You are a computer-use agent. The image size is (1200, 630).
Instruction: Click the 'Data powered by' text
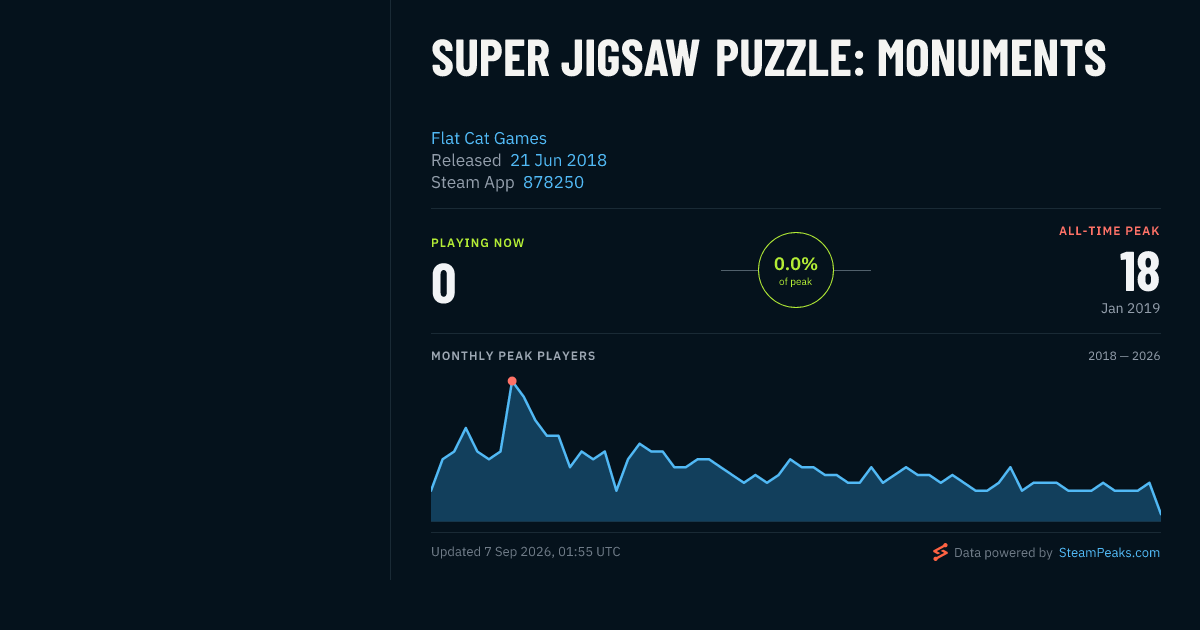coord(1003,552)
